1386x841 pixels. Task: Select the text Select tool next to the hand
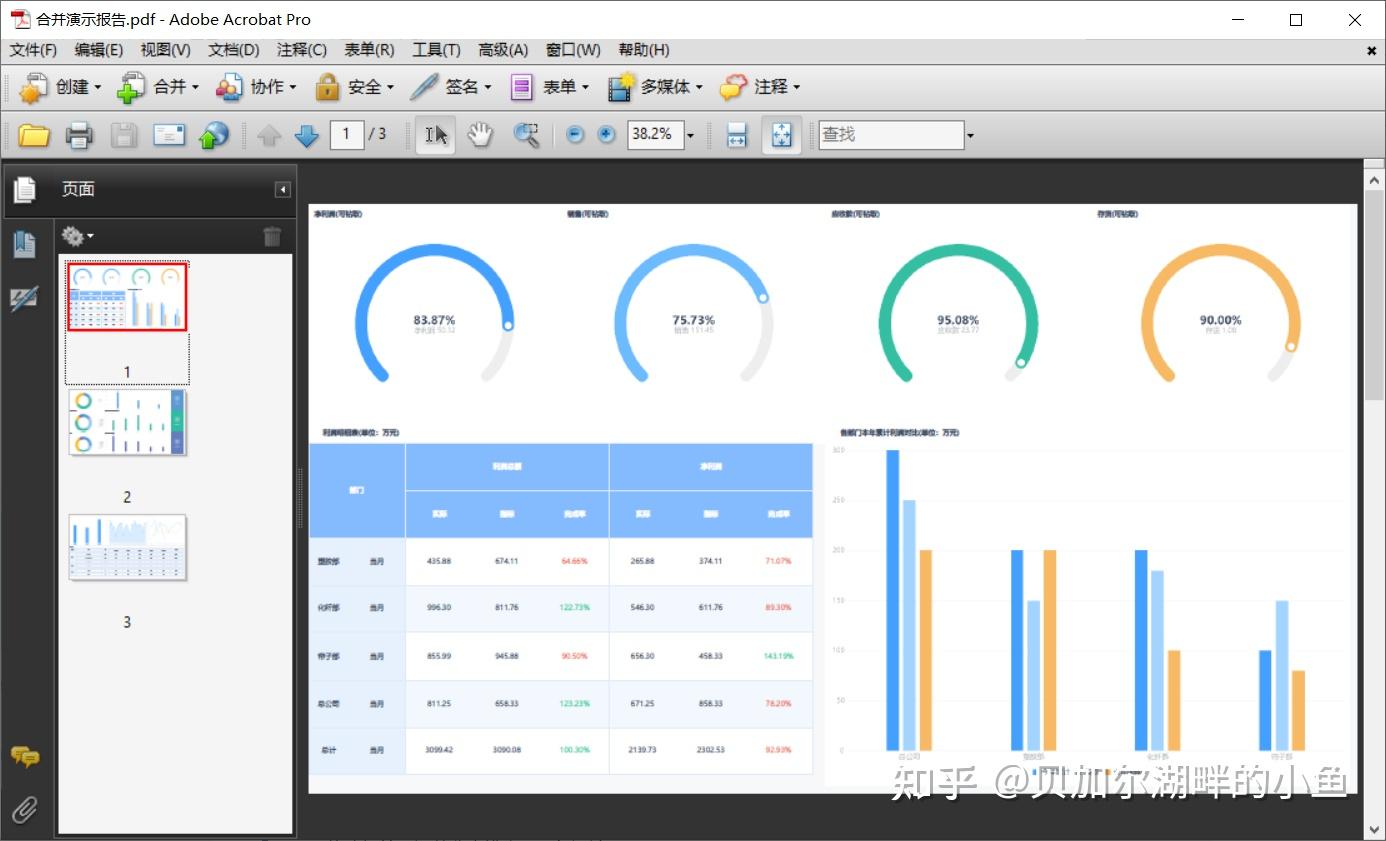point(434,134)
